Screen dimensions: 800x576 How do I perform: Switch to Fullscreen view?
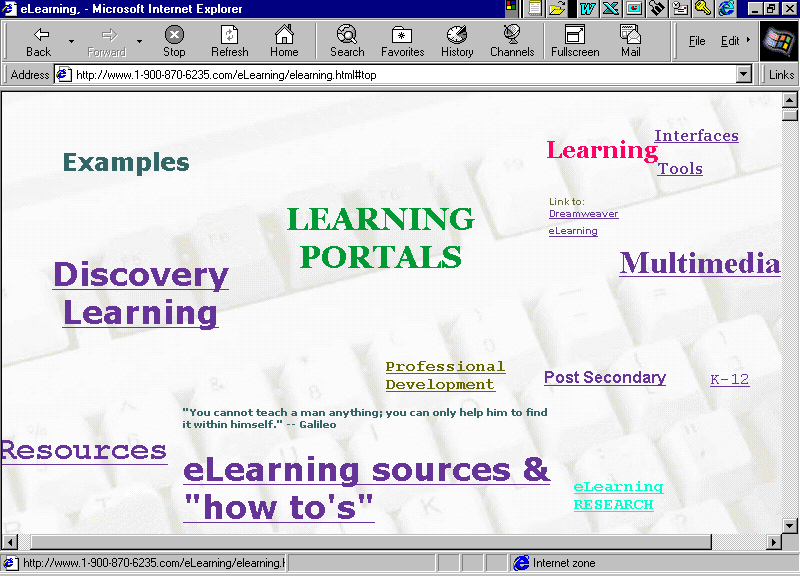point(575,42)
